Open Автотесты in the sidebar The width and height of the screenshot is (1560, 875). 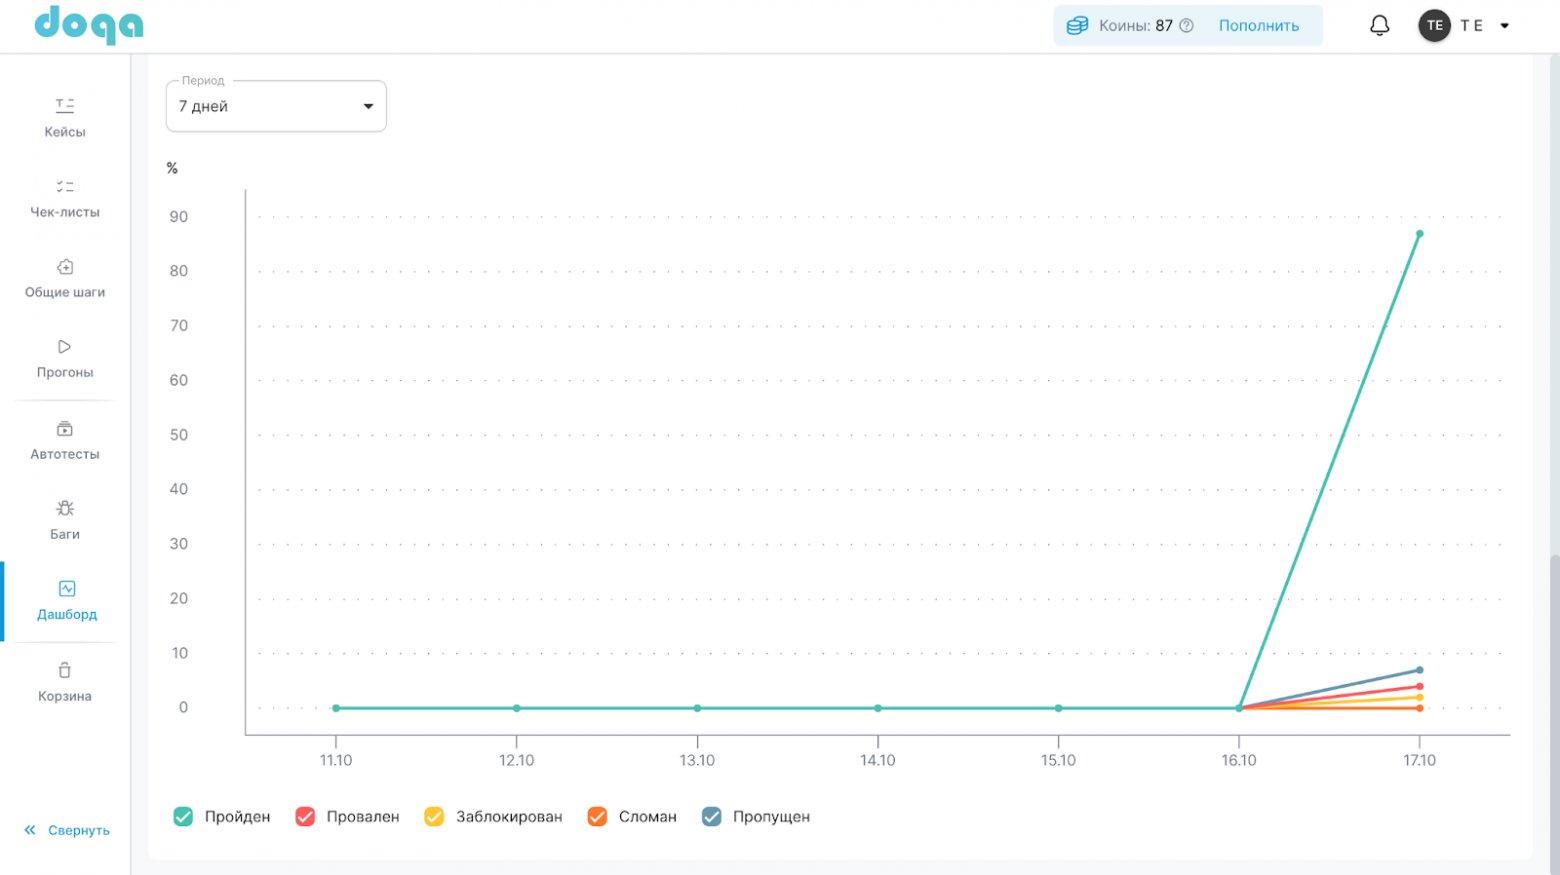click(x=65, y=440)
